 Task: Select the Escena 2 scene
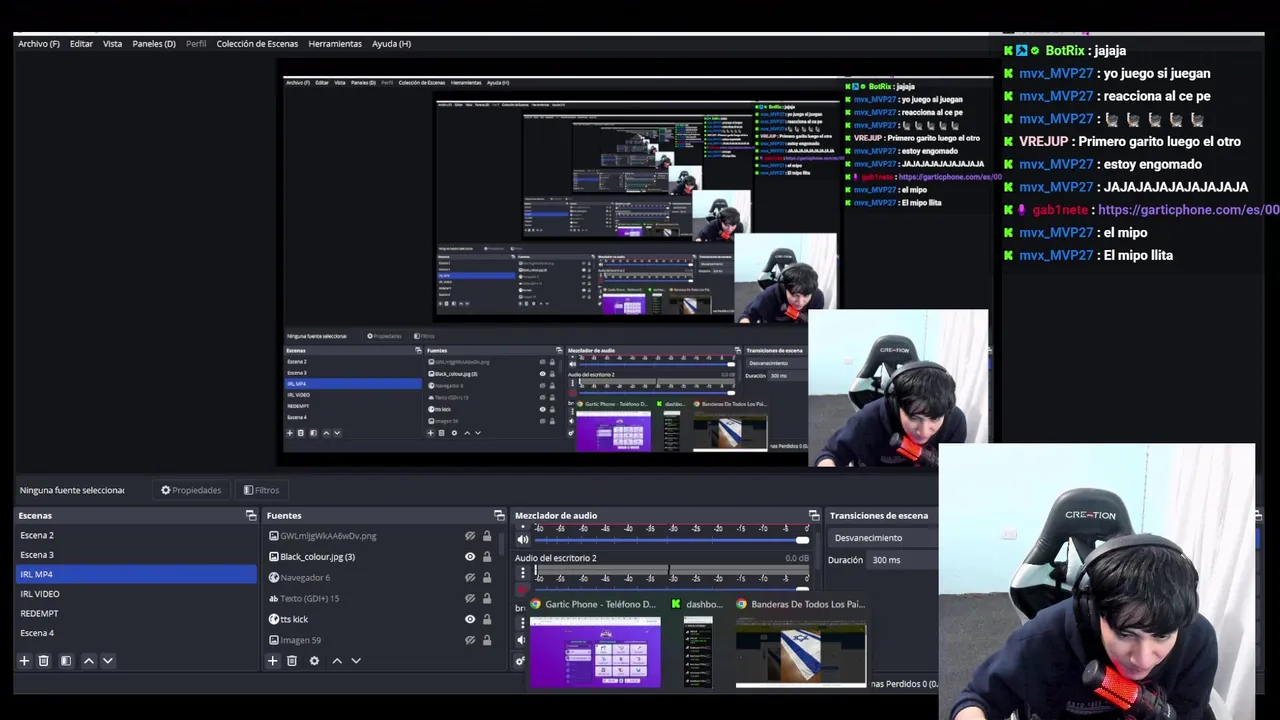pyautogui.click(x=136, y=535)
